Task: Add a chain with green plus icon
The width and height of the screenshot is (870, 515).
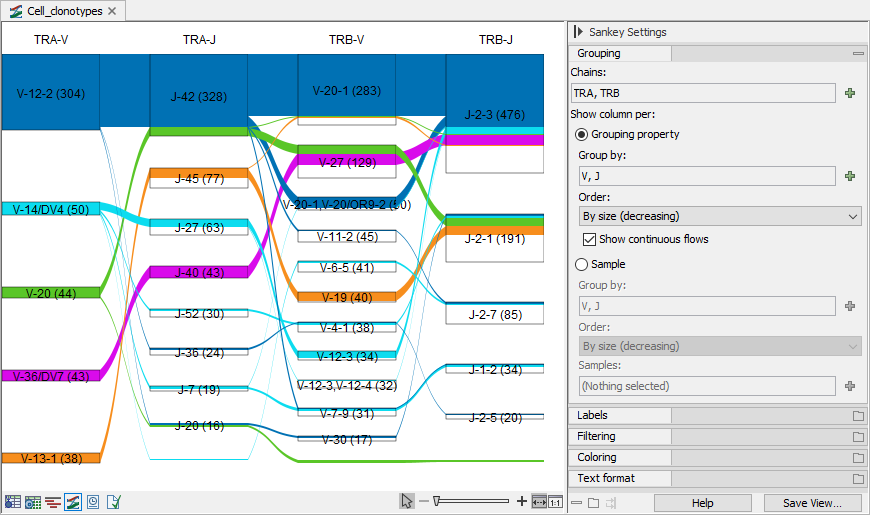Action: tap(850, 93)
